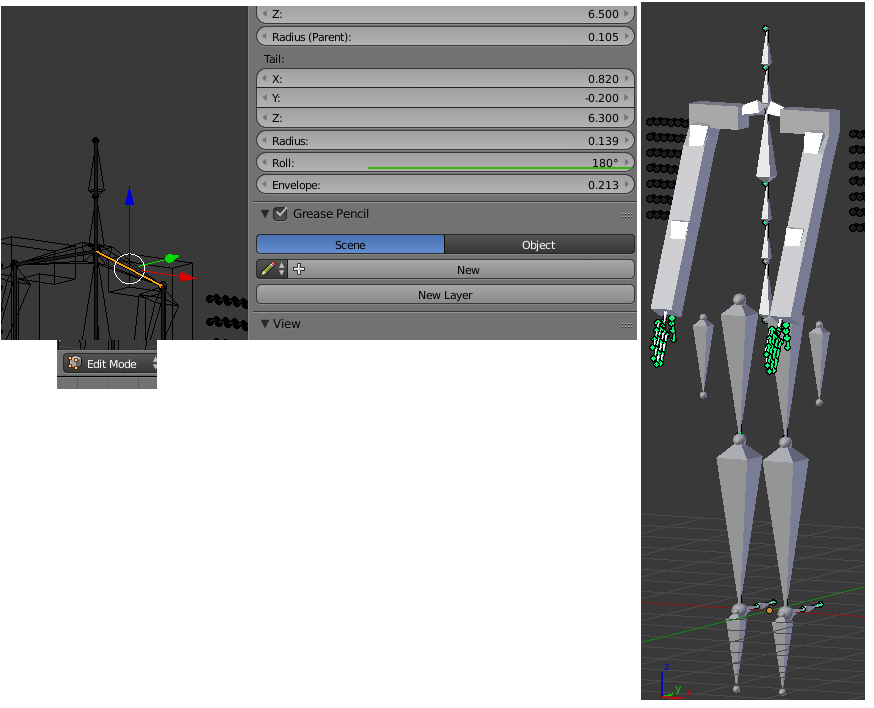Increase Roll with right arrow

627,163
